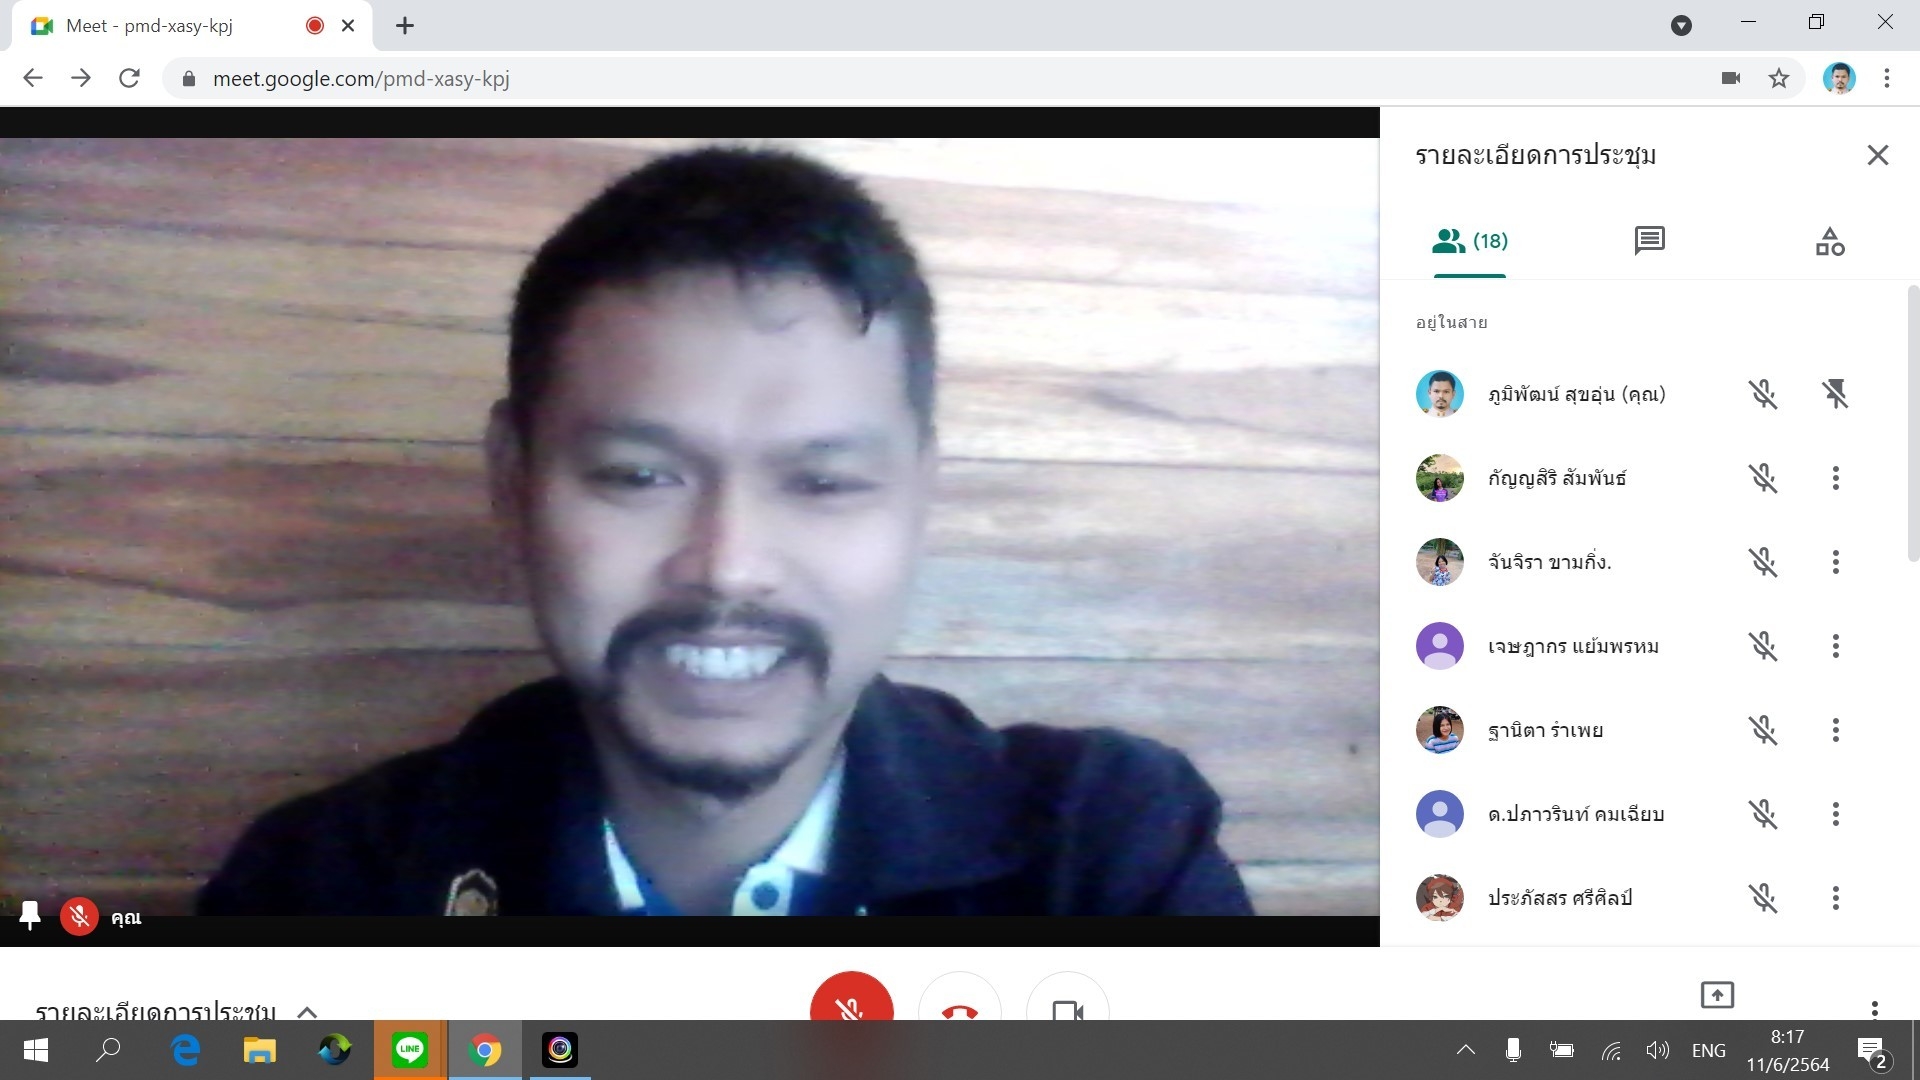
Task: Click the muted mic icon beside เจษฎากร แย้มพรหม
Action: click(x=1763, y=646)
